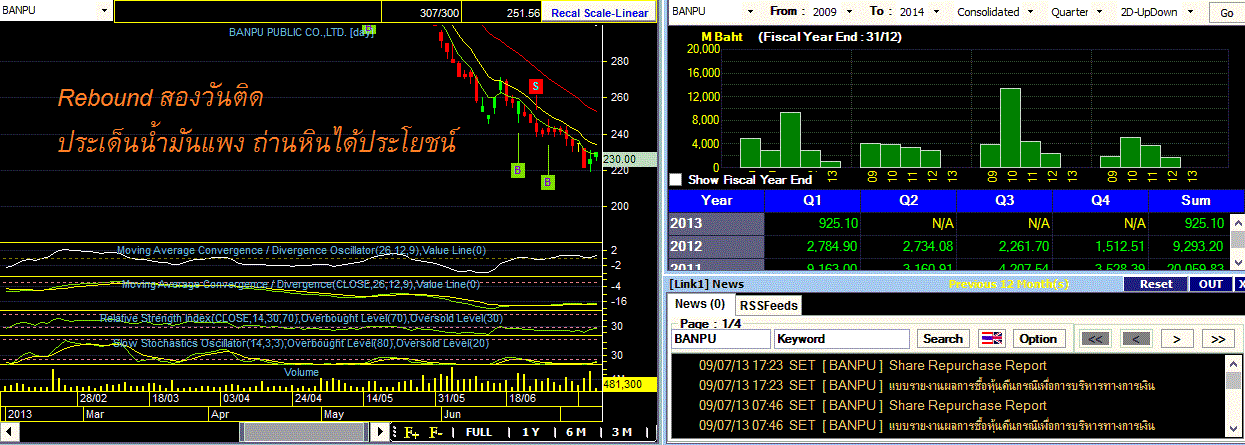
Task: Set chart range to 1Y
Action: pyautogui.click(x=531, y=432)
